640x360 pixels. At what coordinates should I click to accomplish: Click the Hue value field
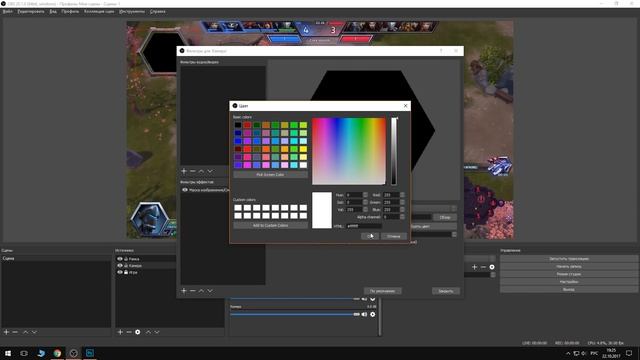click(x=354, y=195)
